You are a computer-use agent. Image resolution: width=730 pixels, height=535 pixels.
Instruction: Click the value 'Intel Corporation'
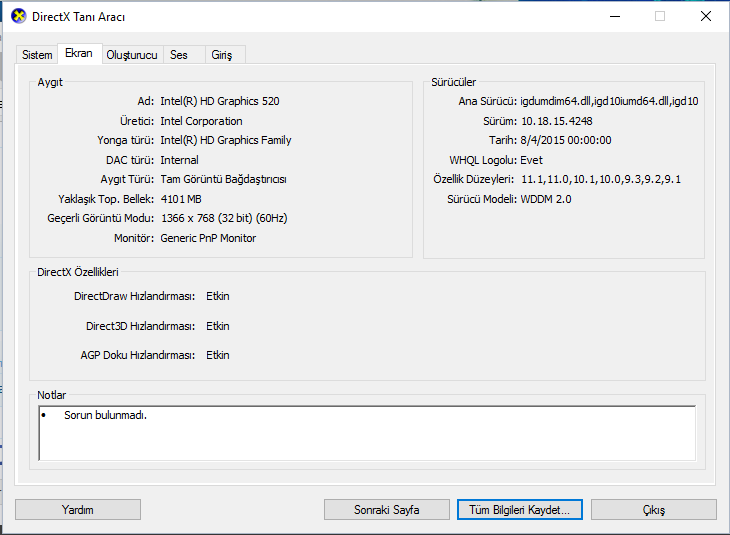point(201,121)
